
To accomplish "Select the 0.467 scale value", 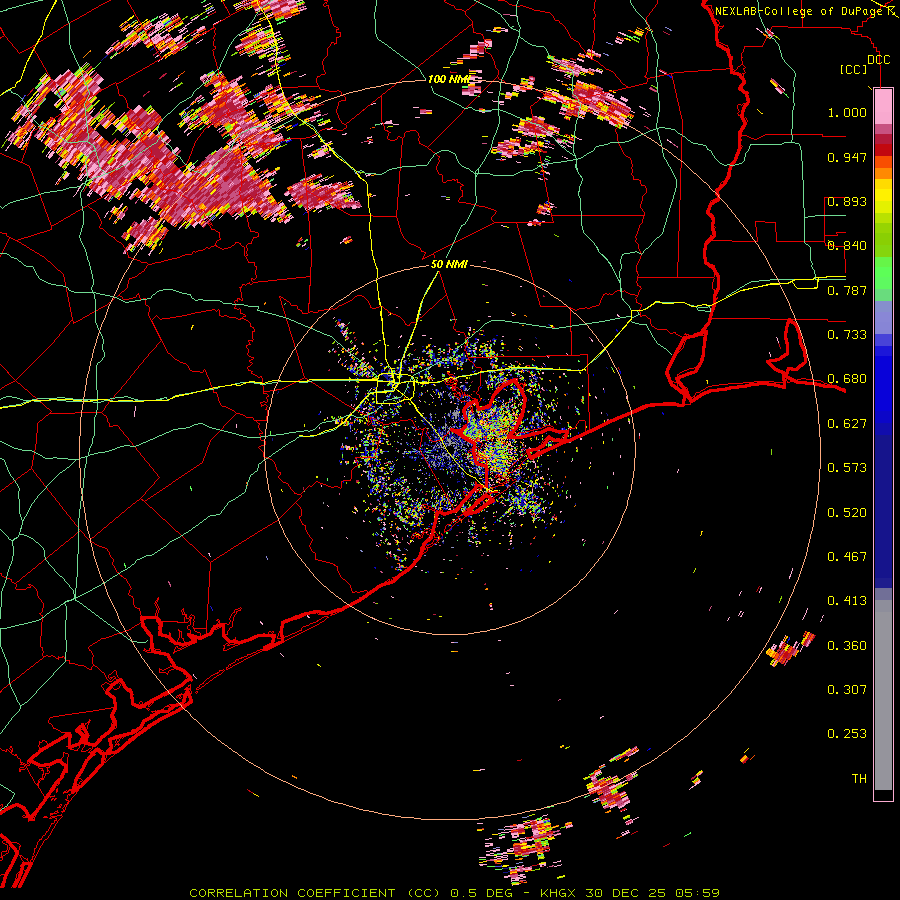I will click(847, 557).
